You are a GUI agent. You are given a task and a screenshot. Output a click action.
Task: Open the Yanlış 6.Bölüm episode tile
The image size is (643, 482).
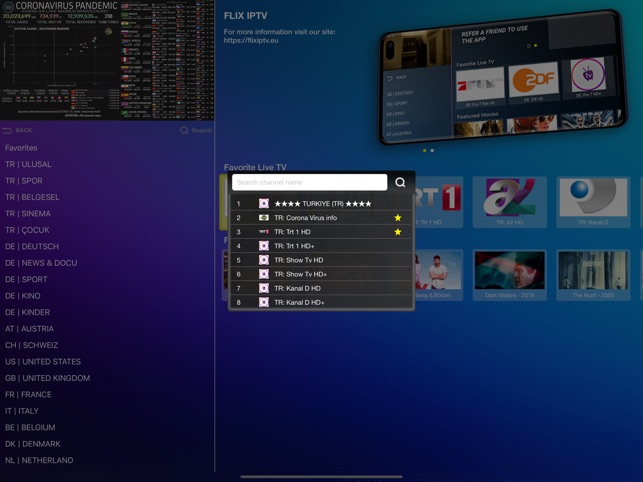(x=437, y=275)
